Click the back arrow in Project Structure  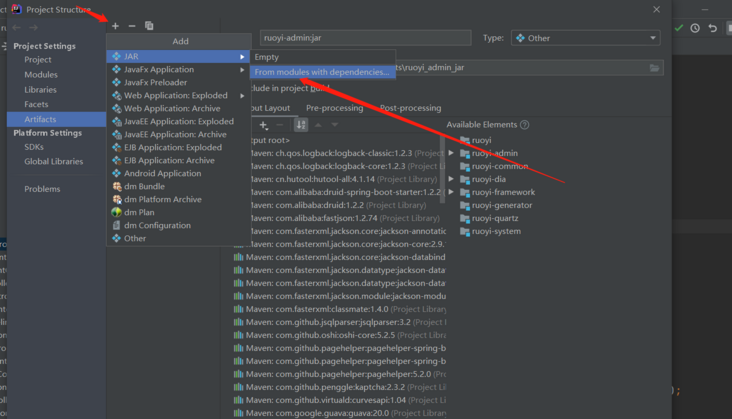point(16,27)
